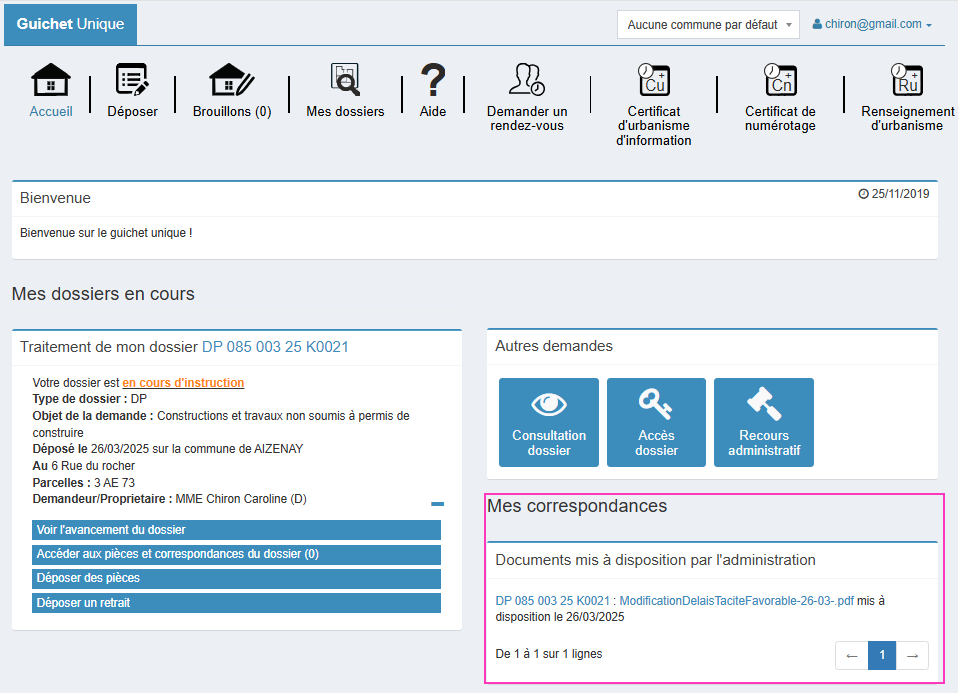Open Certificat de numérotage icon
Image resolution: width=958 pixels, height=693 pixels.
pyautogui.click(x=780, y=80)
